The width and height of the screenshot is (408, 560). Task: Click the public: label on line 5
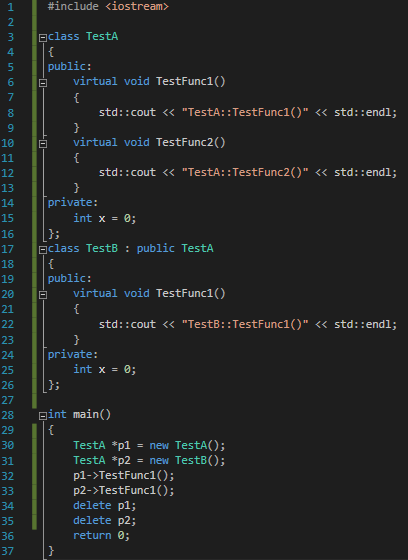pyautogui.click(x=70, y=67)
